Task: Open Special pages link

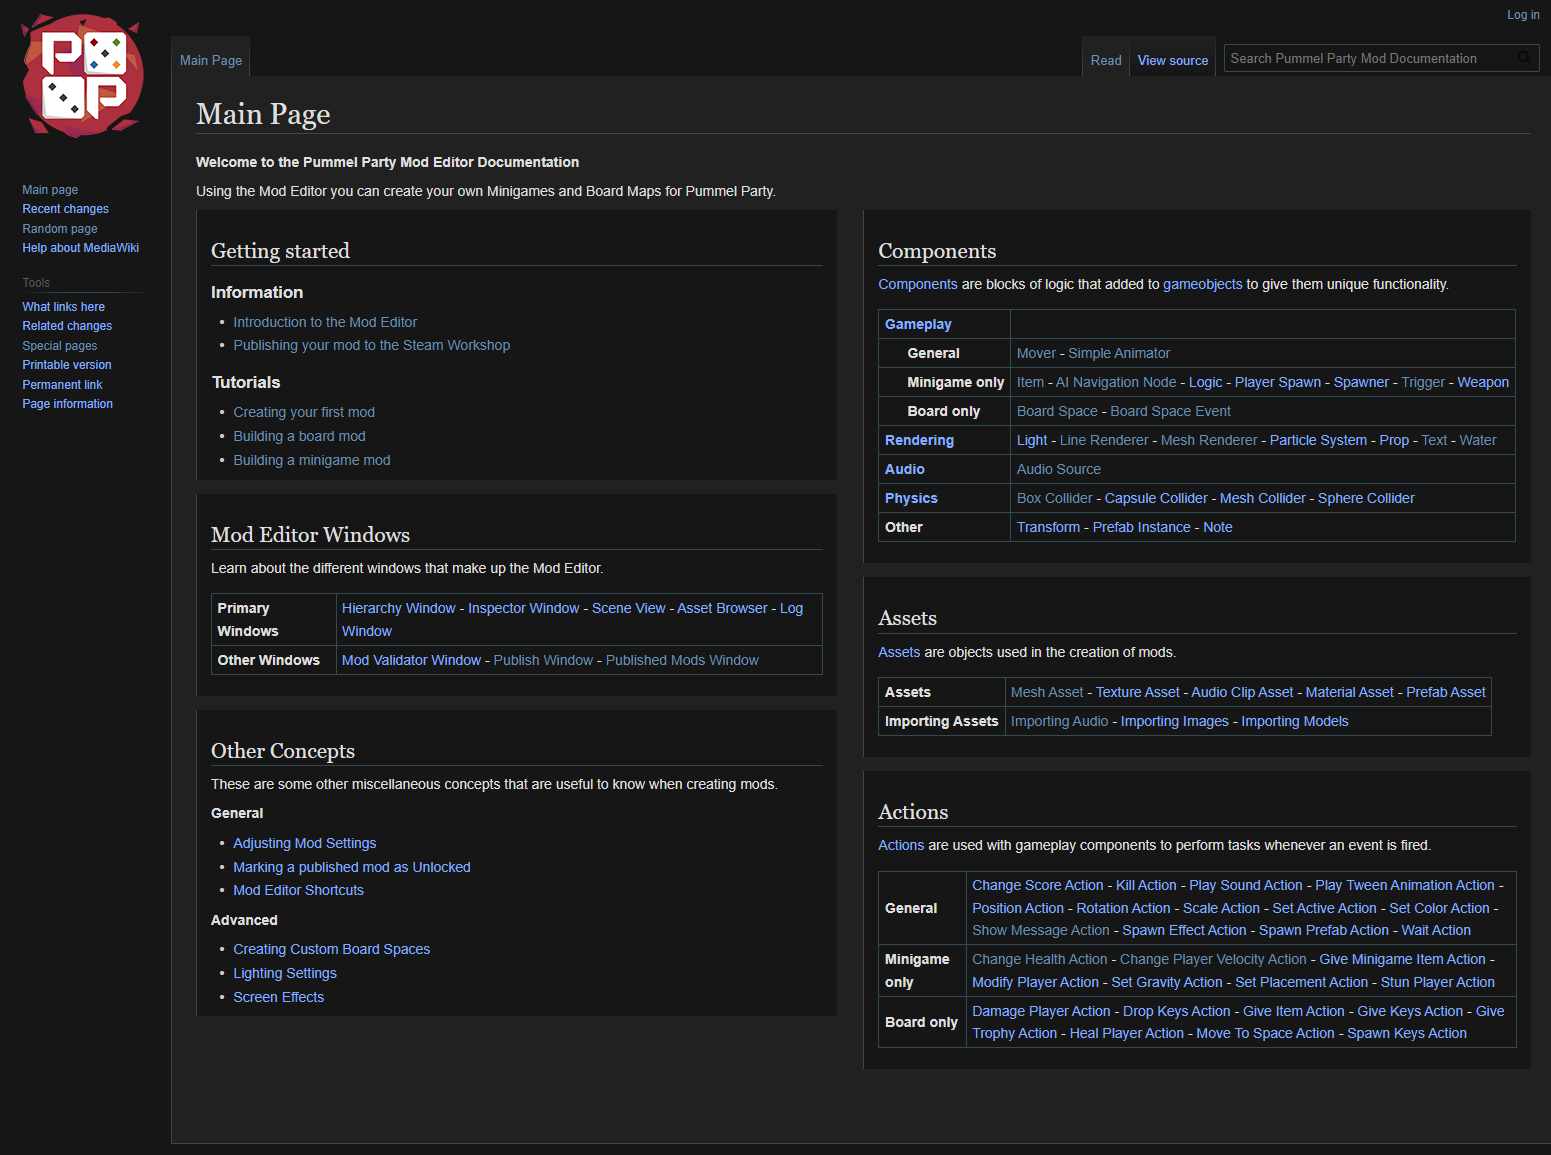Action: [x=60, y=346]
